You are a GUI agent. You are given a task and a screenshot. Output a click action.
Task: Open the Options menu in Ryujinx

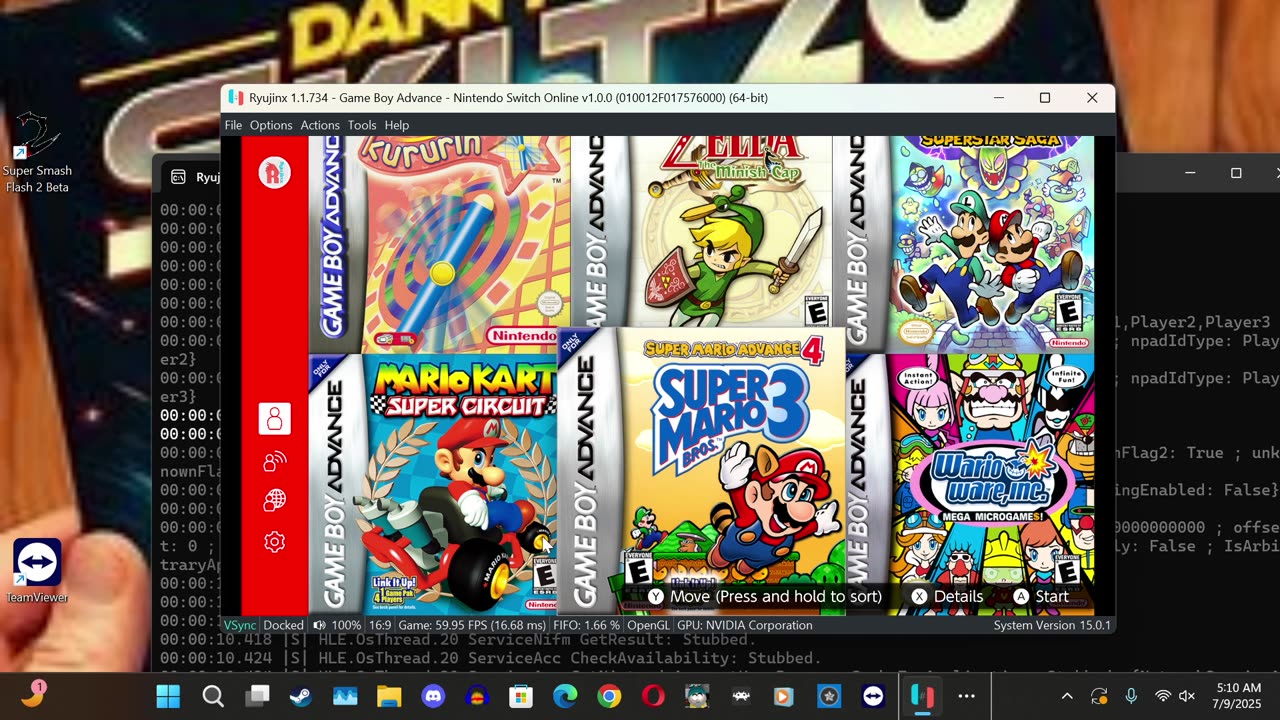click(271, 125)
